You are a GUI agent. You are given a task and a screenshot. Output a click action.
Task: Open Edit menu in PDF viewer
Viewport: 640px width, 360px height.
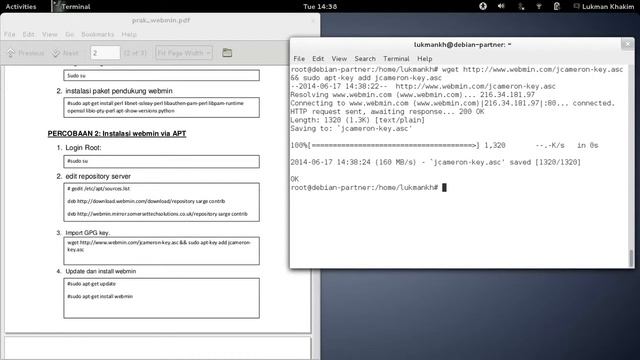(x=29, y=34)
